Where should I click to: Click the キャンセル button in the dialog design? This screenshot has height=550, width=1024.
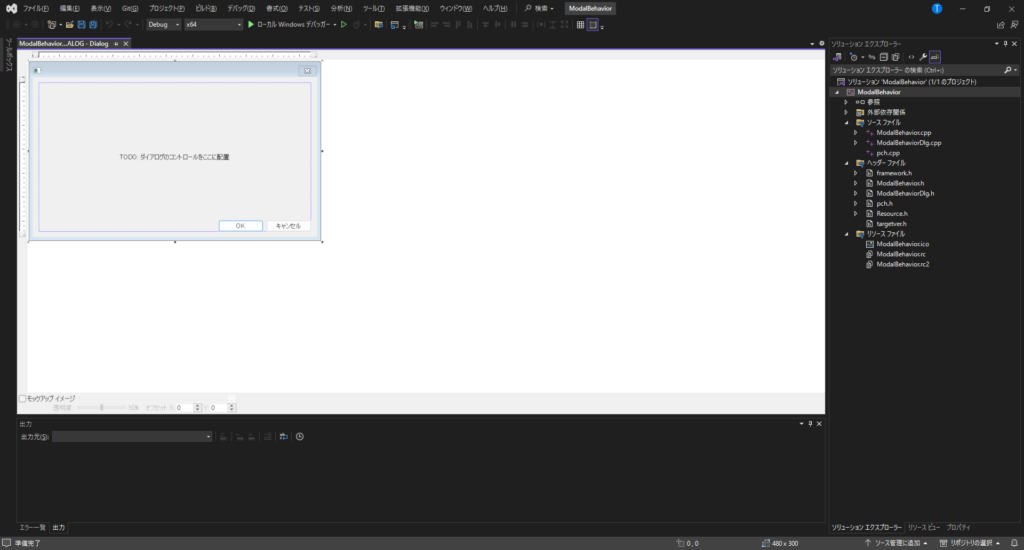point(288,226)
